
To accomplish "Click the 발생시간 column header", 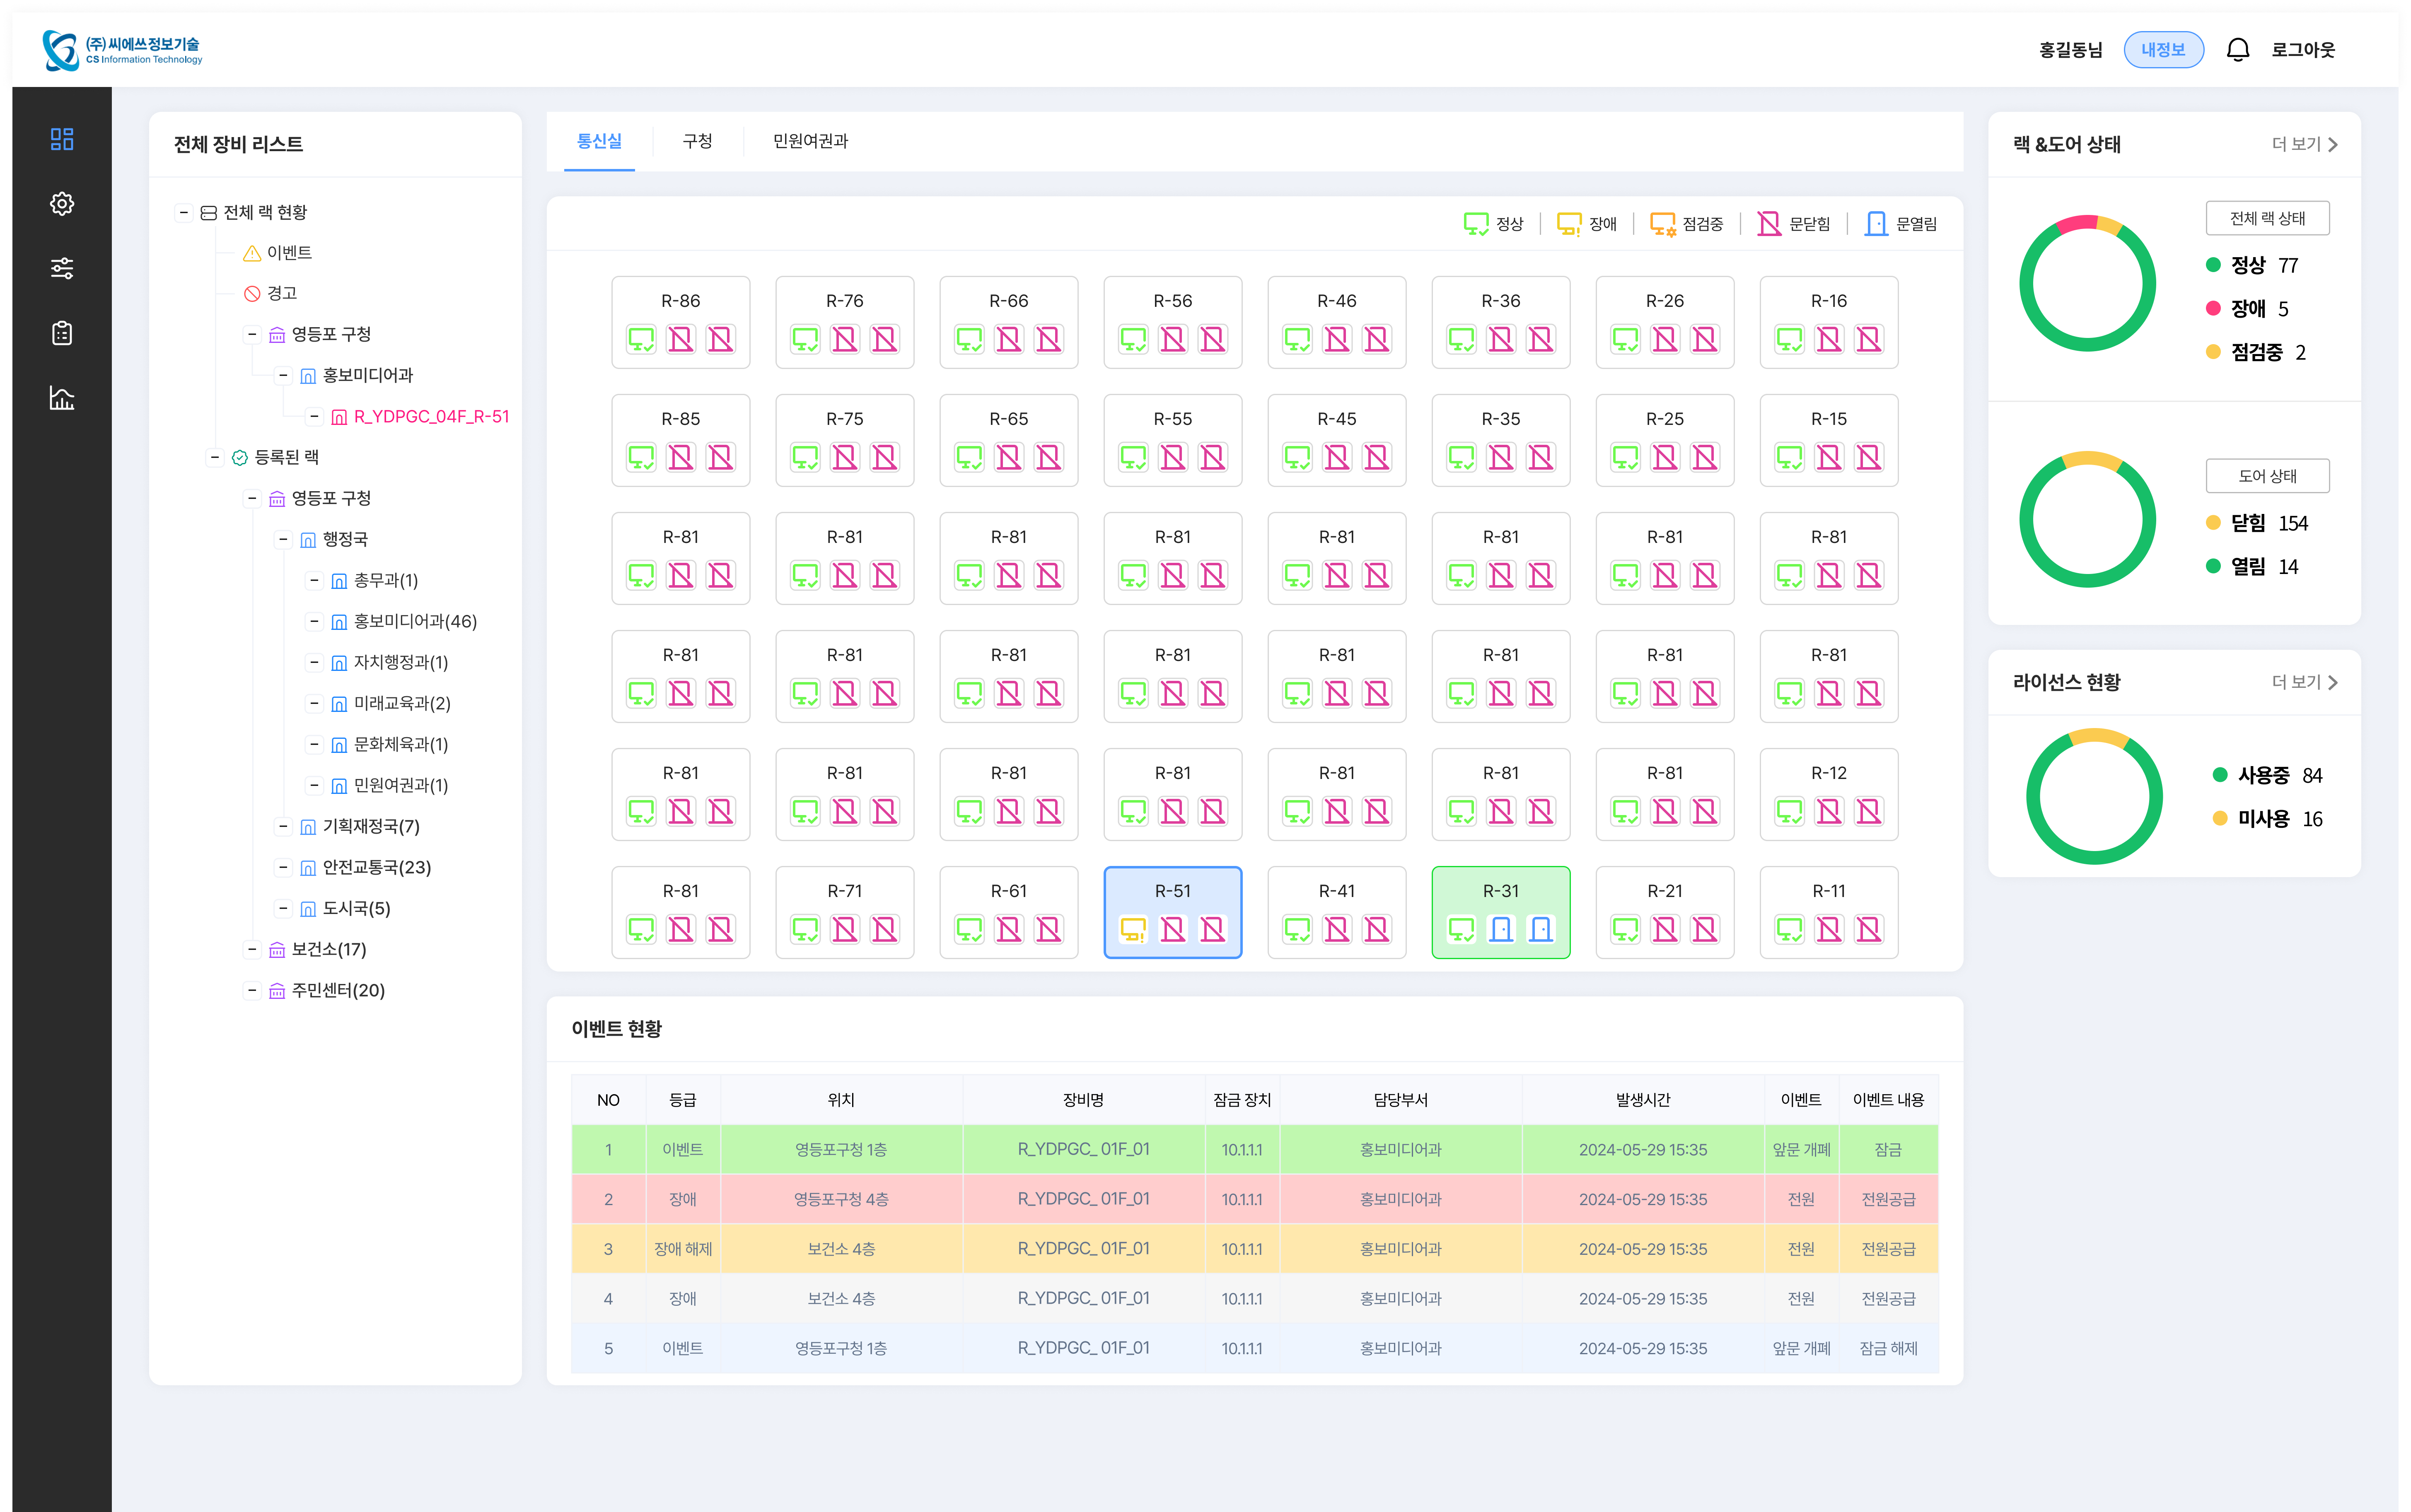I will 1642,1100.
